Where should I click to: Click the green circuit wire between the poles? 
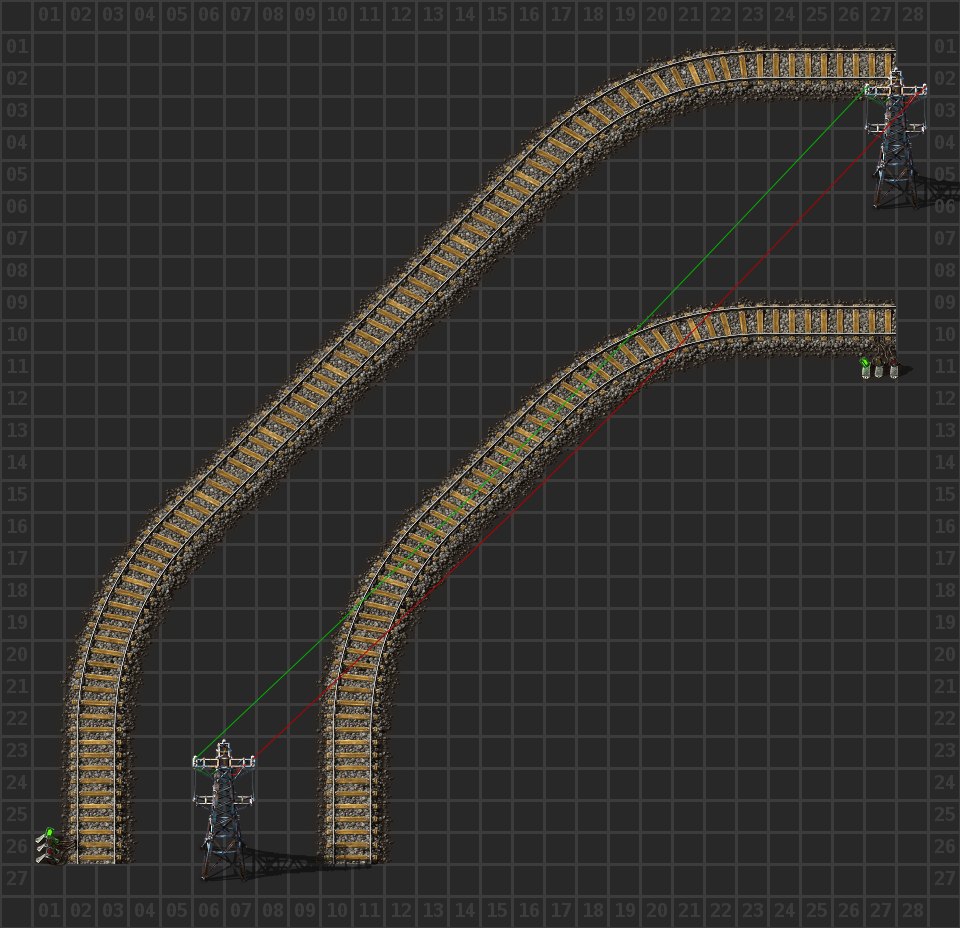pos(530,427)
